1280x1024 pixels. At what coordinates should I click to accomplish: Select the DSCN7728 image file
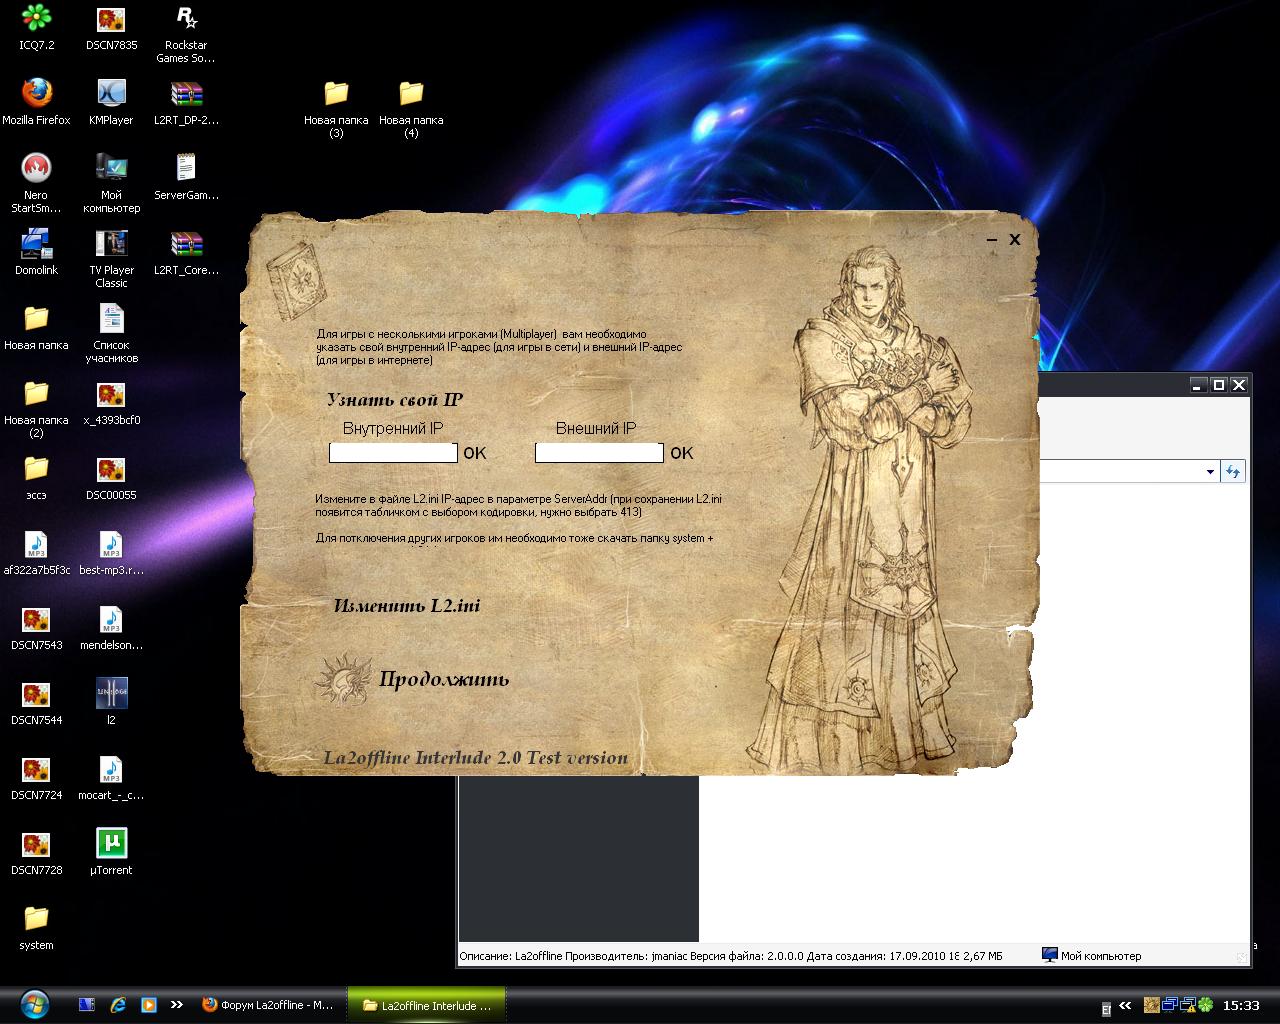pos(36,852)
